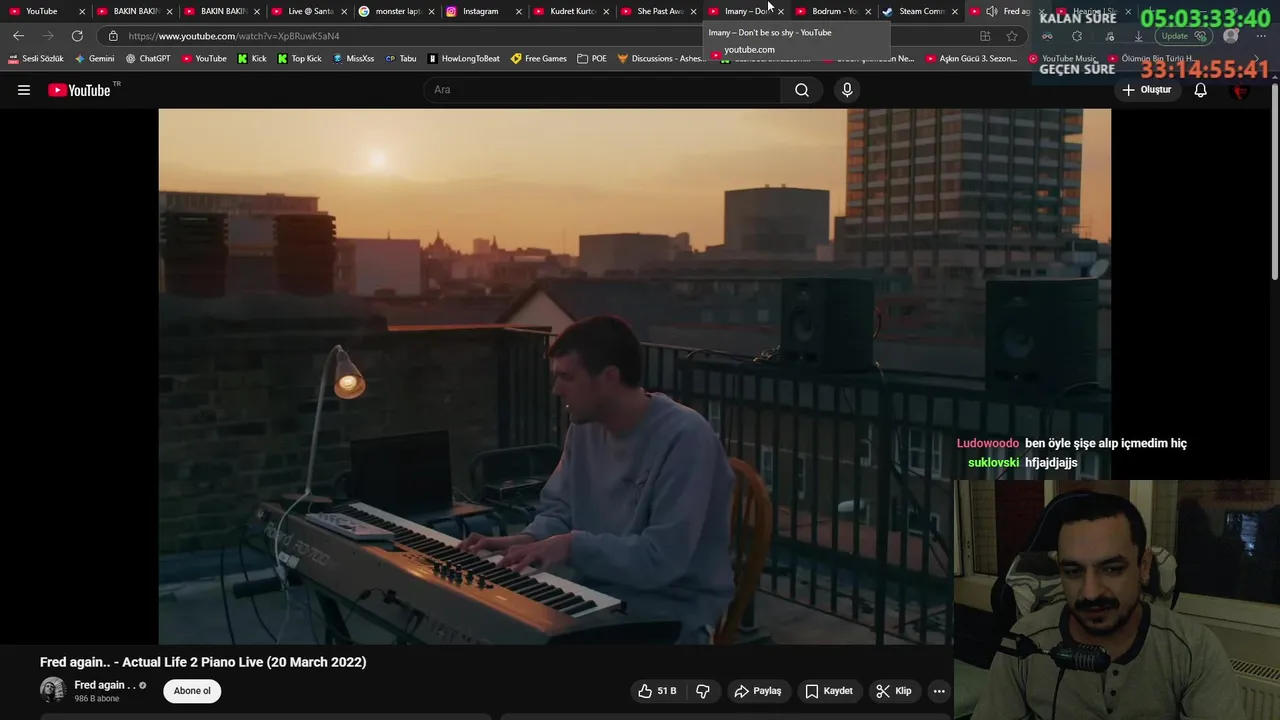Open more actions three-dot menu
1280x720 pixels.
[939, 691]
